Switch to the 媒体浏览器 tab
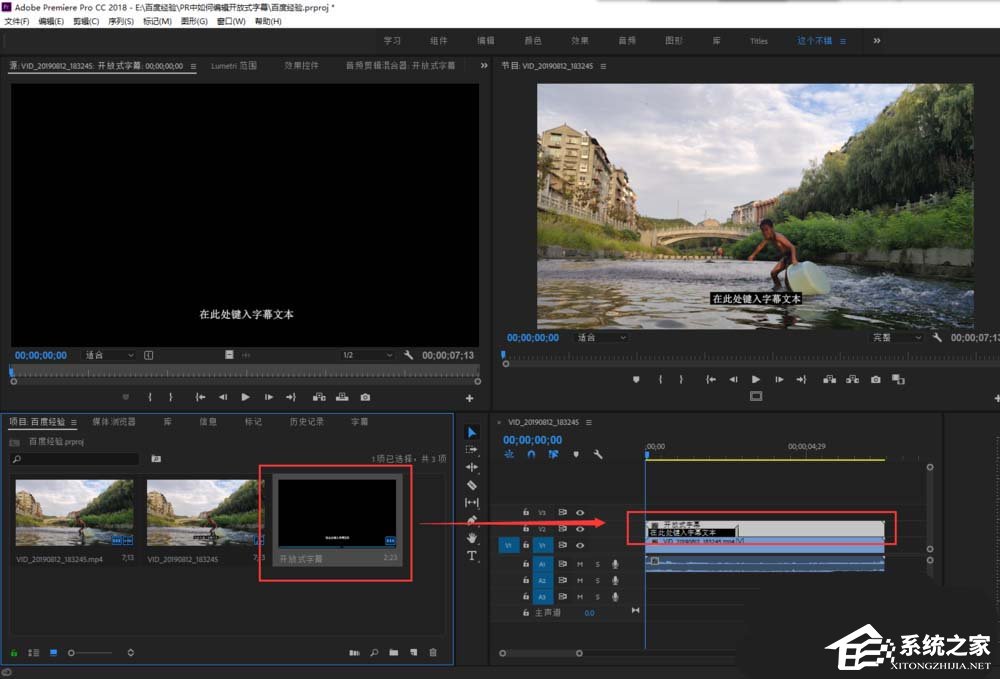The height and width of the screenshot is (679, 1000). 114,422
